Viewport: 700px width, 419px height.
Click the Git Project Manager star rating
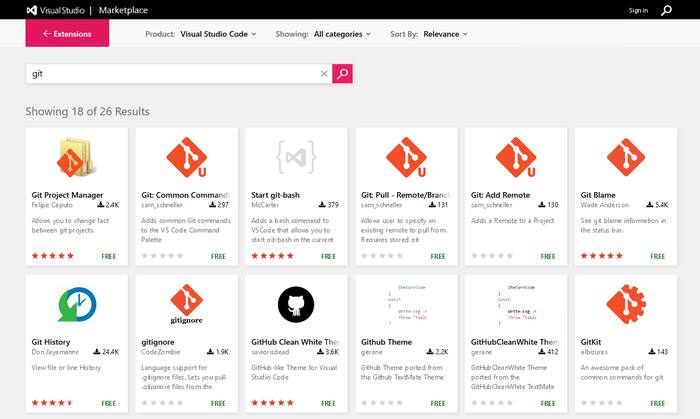tap(53, 256)
